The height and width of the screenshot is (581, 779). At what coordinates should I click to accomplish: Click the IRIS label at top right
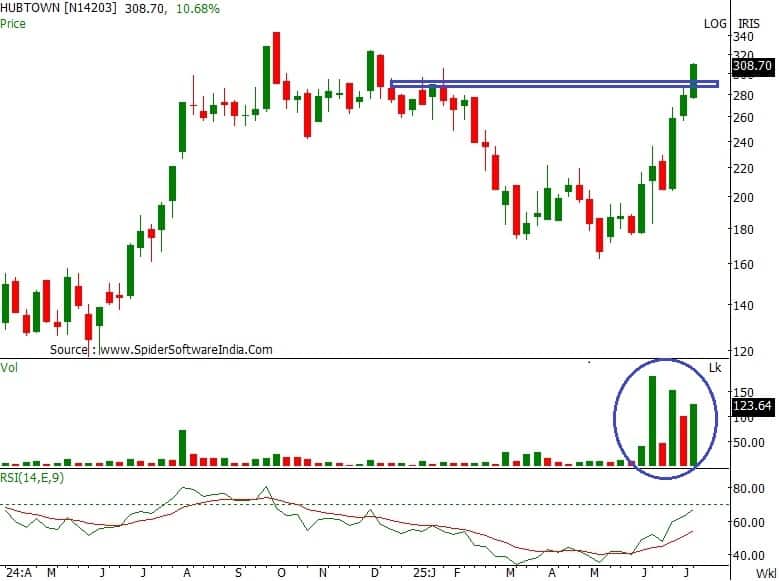click(x=749, y=23)
